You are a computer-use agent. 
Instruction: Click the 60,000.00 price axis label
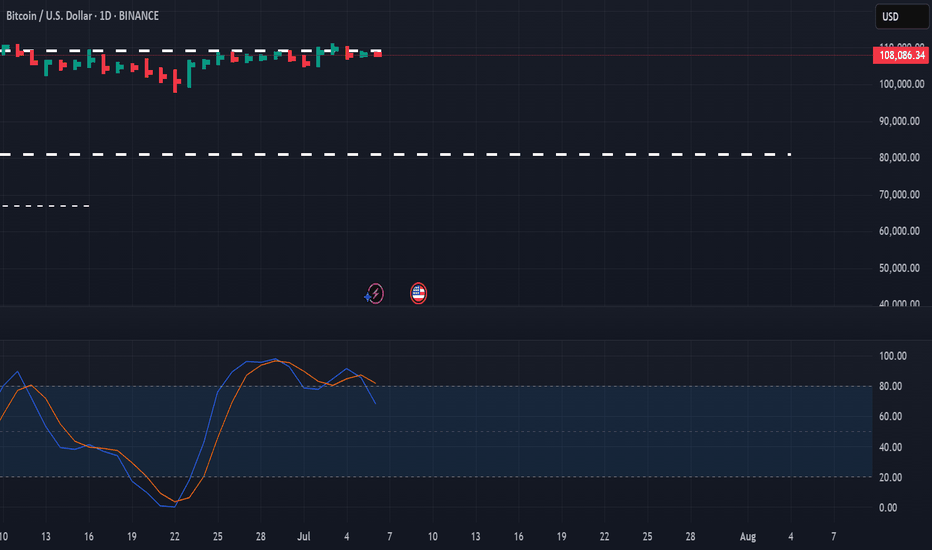click(x=900, y=231)
